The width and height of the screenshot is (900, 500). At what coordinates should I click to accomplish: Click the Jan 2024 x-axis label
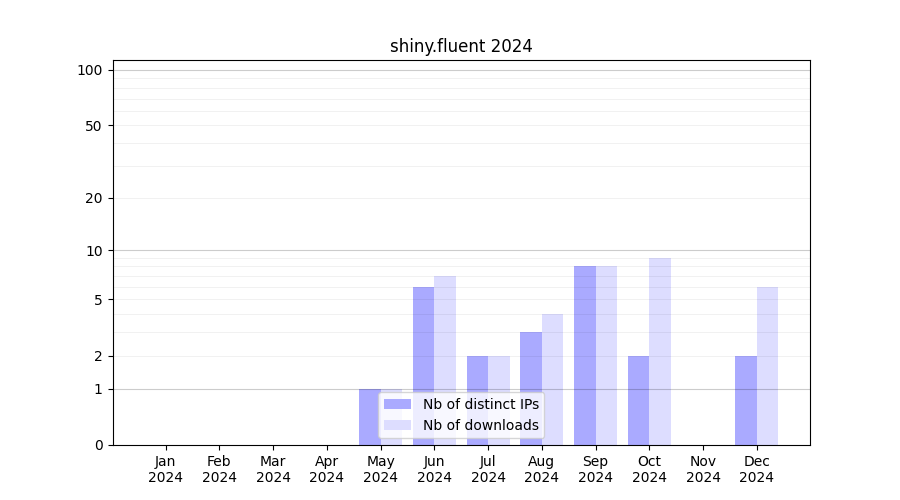(x=166, y=469)
